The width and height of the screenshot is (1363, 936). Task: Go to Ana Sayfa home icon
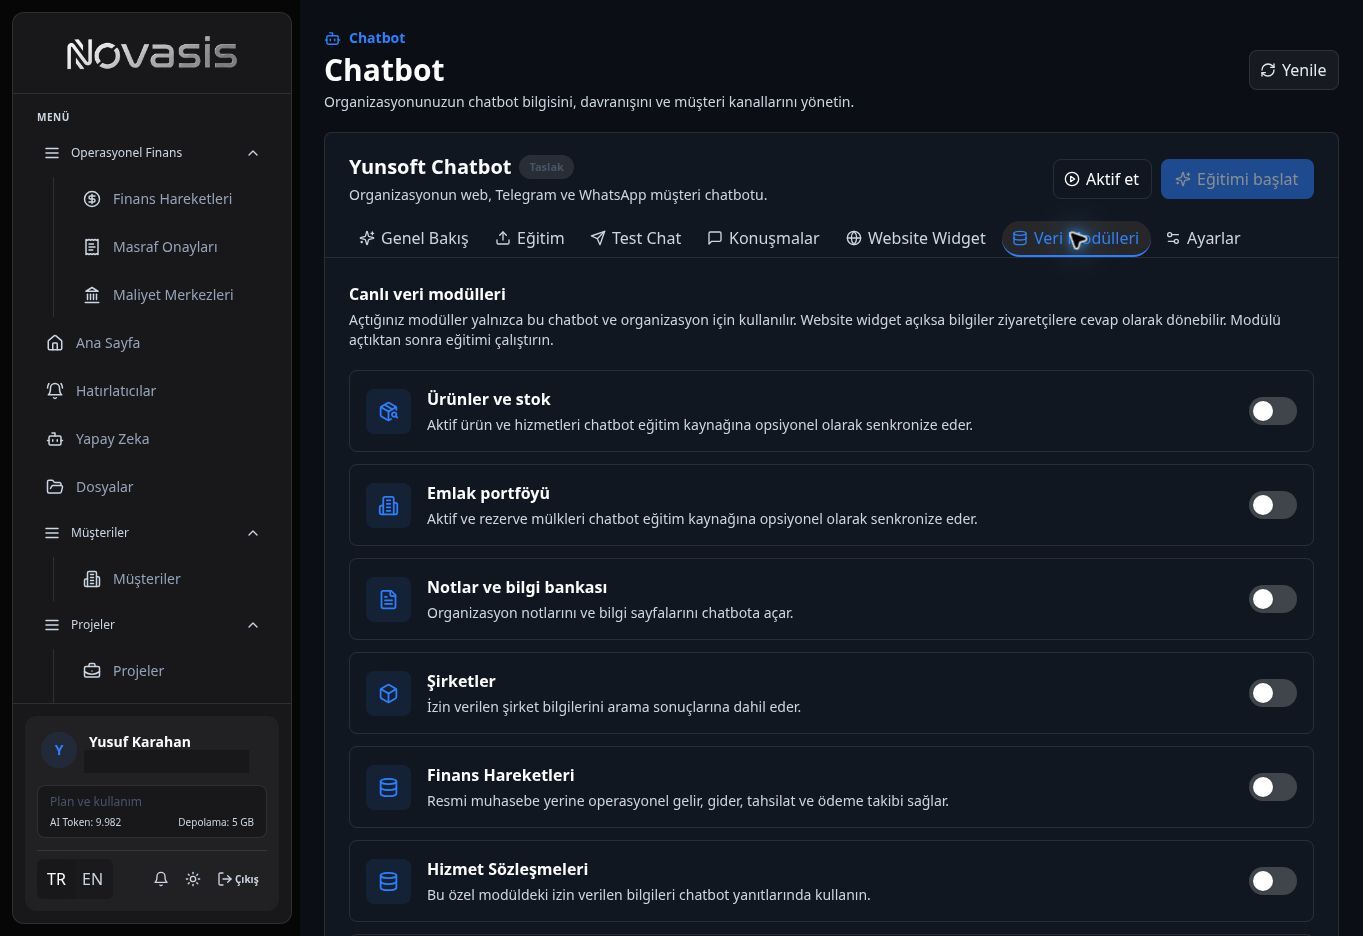(x=55, y=343)
